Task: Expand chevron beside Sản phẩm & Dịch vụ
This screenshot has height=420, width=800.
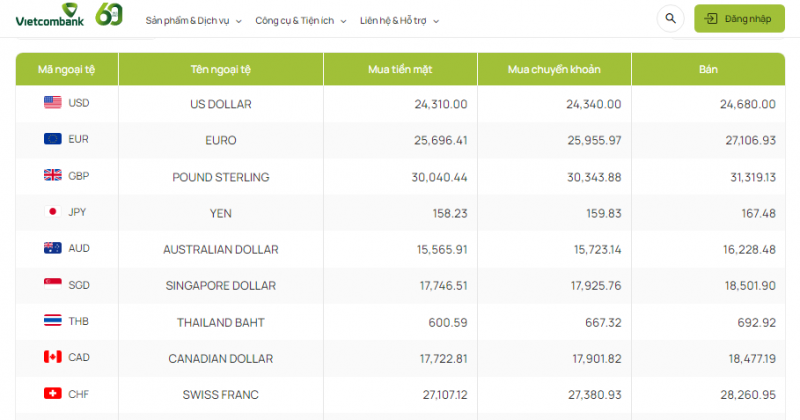Action: 238,21
